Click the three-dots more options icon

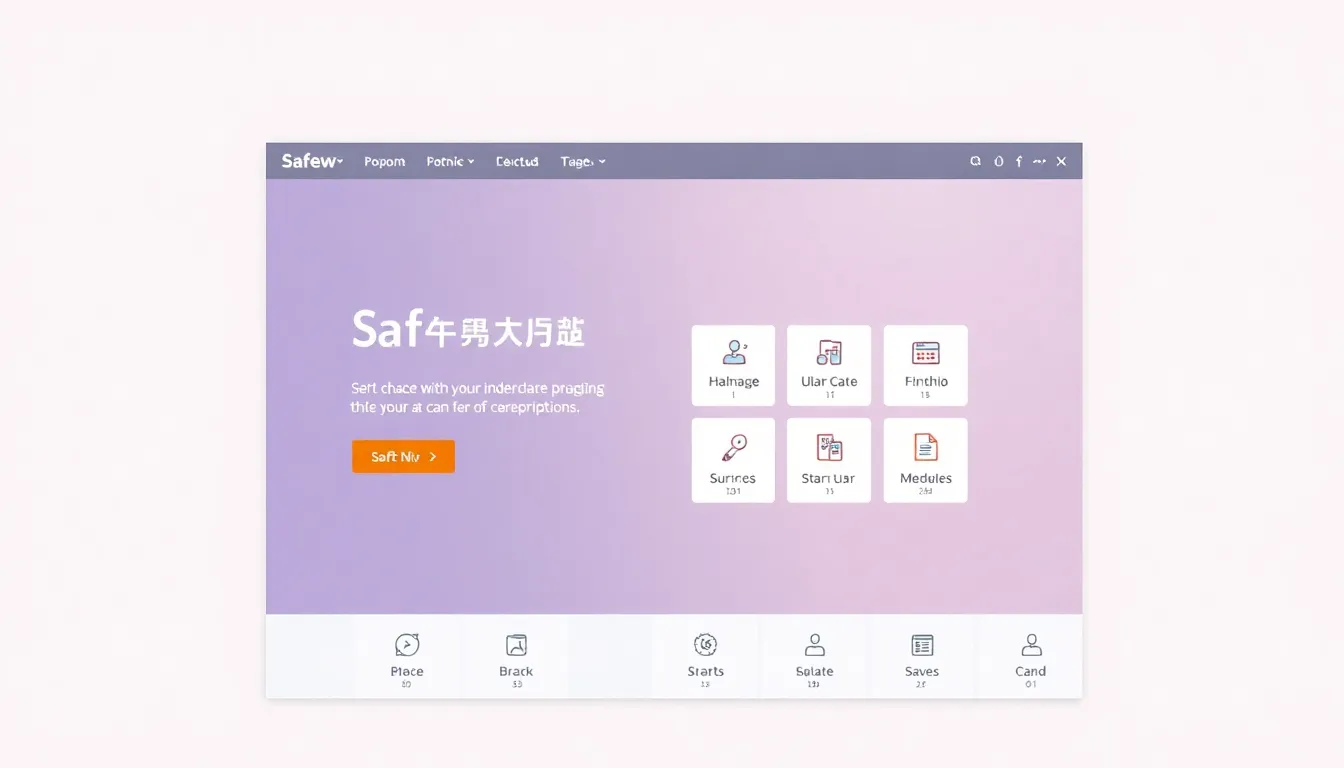tap(1039, 161)
